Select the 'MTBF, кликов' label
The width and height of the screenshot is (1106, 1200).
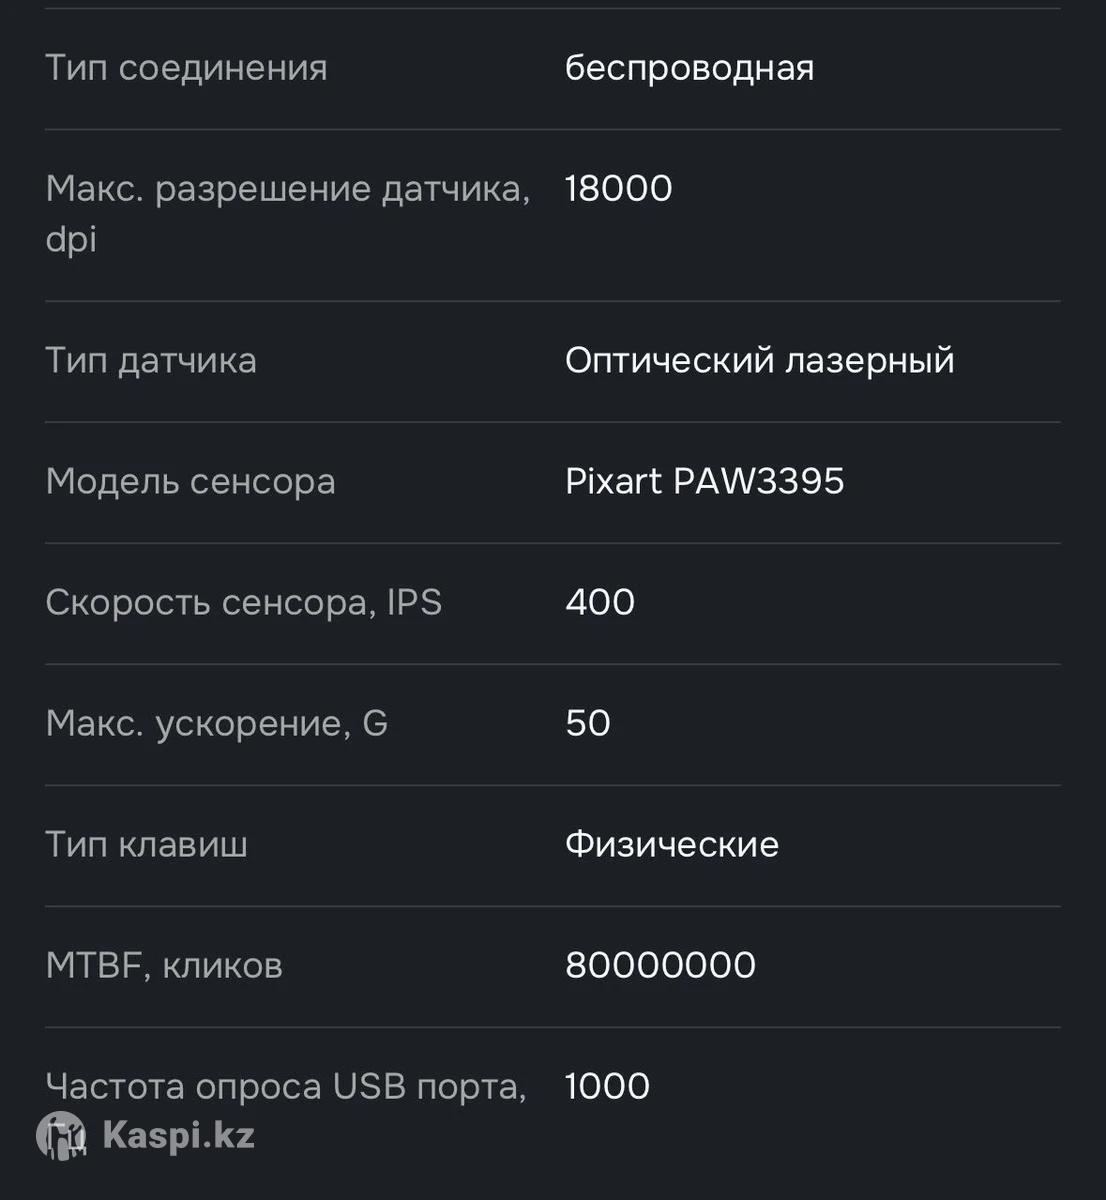point(164,965)
